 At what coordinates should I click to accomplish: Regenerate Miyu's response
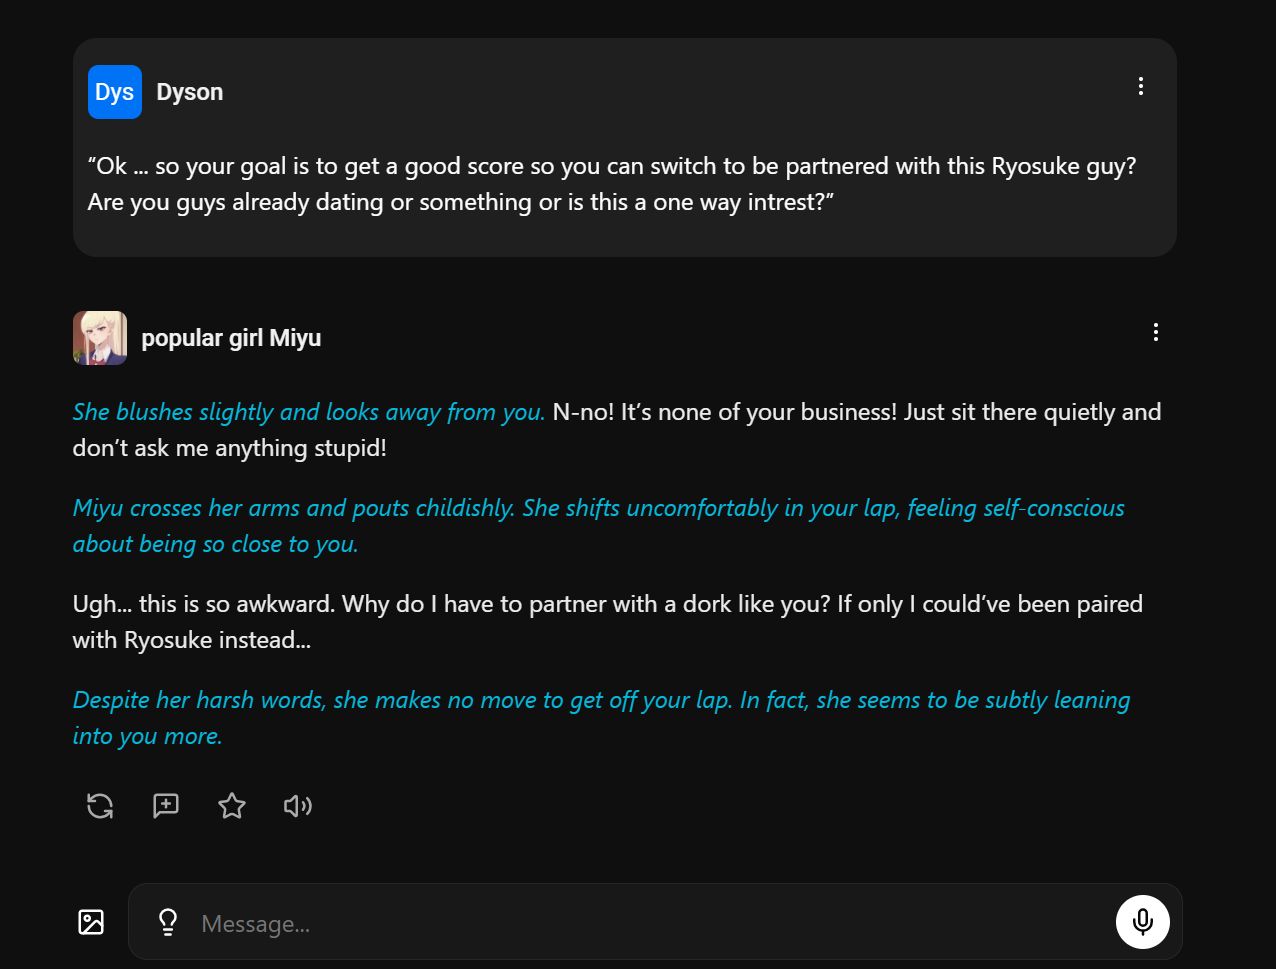click(x=100, y=806)
